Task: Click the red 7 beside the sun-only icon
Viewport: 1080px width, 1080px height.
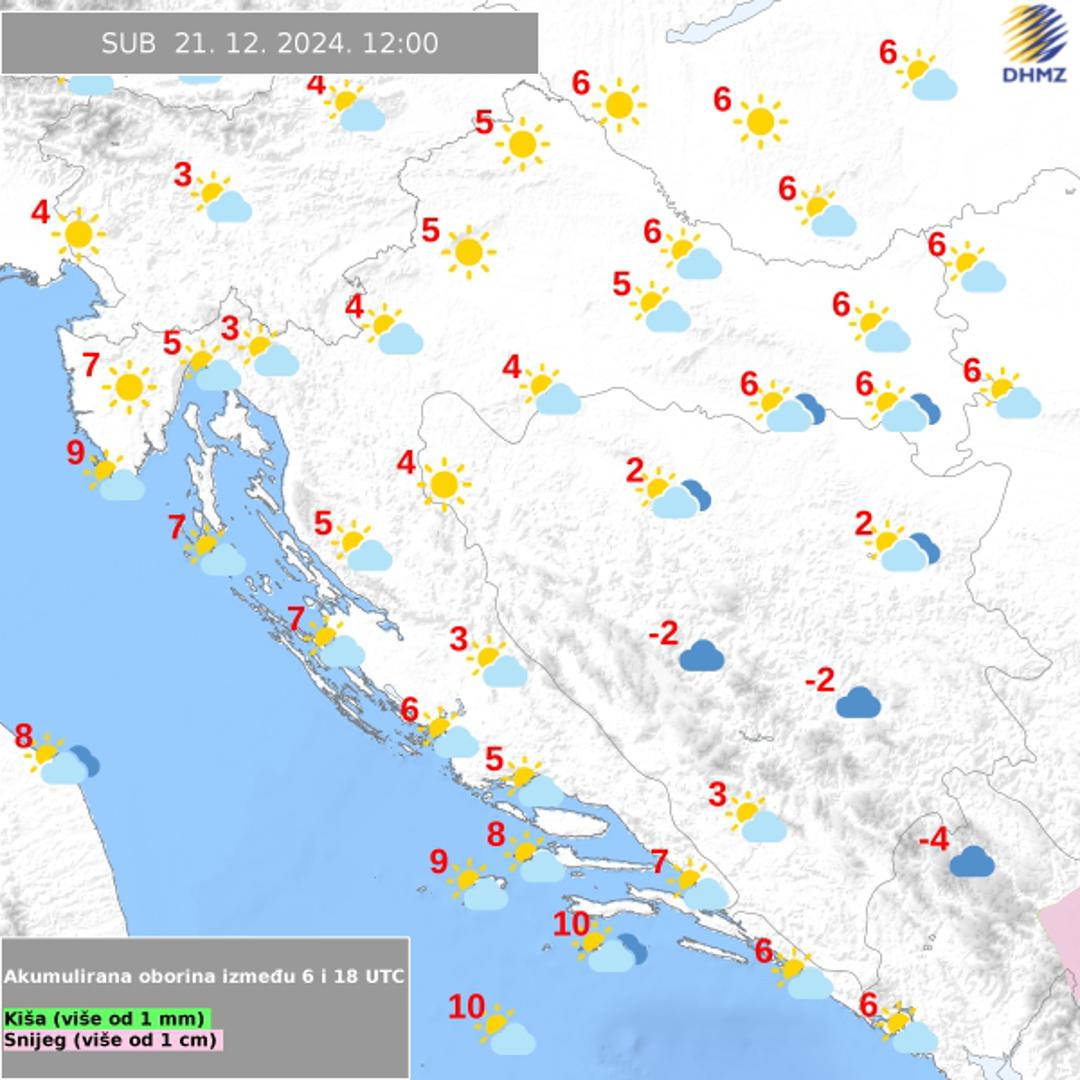Action: (90, 366)
